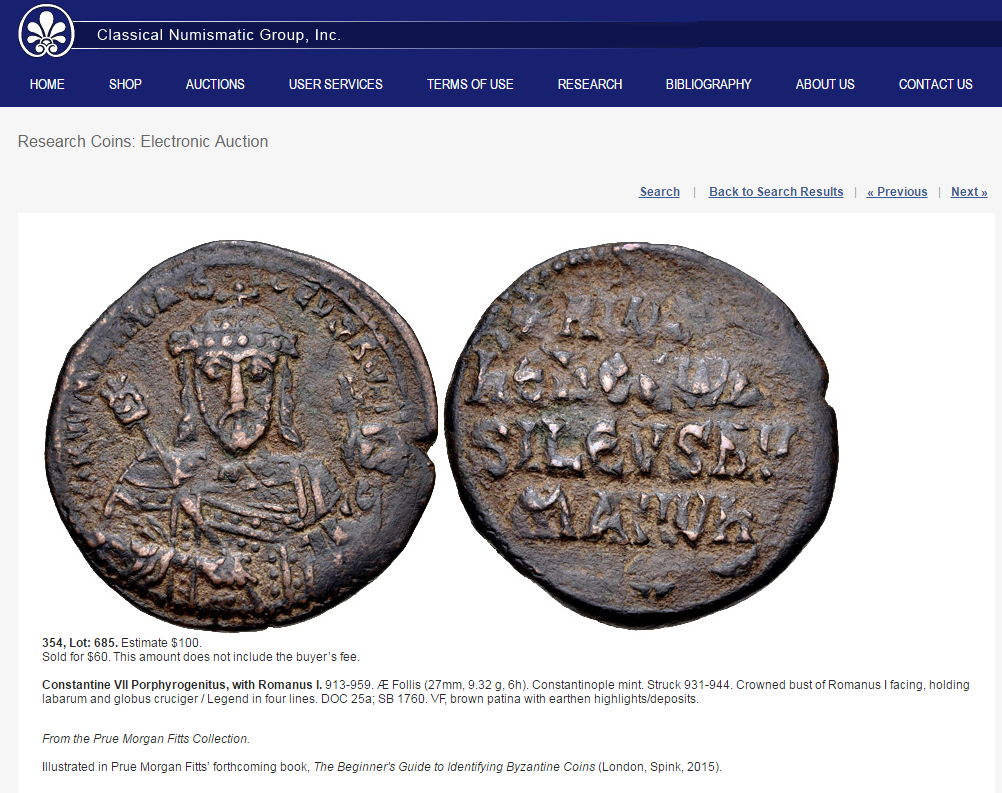Click the coin reverse image with legend
This screenshot has height=793, width=1002.
[x=642, y=435]
